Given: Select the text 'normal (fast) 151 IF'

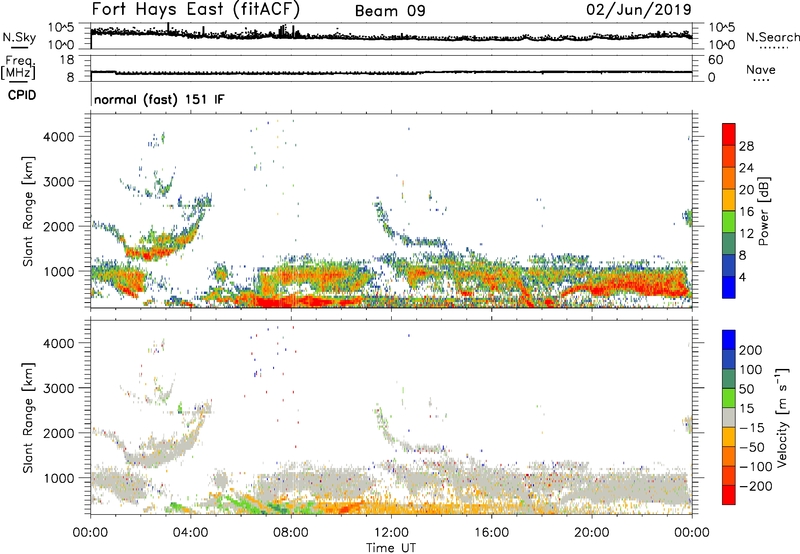Looking at the screenshot, I should [x=159, y=99].
